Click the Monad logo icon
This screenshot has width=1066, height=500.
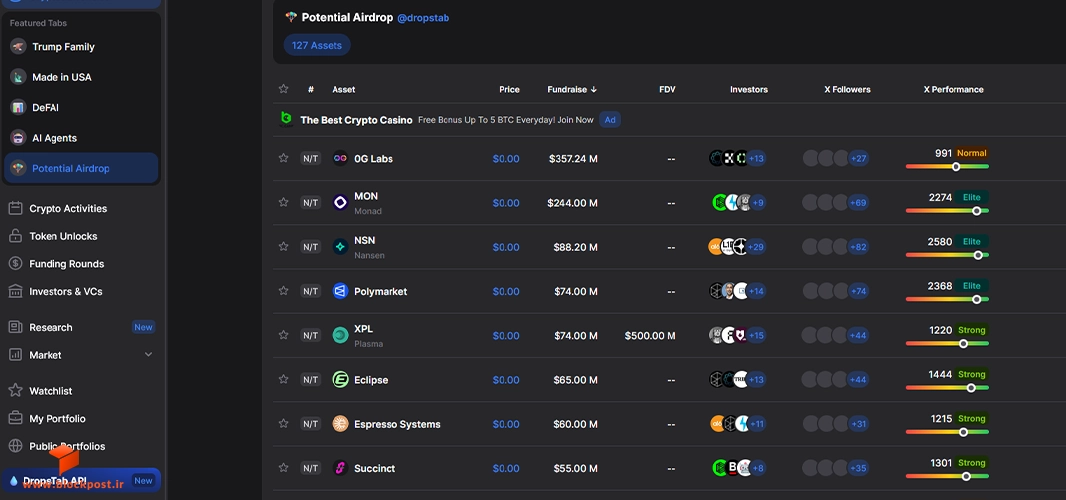pos(340,203)
